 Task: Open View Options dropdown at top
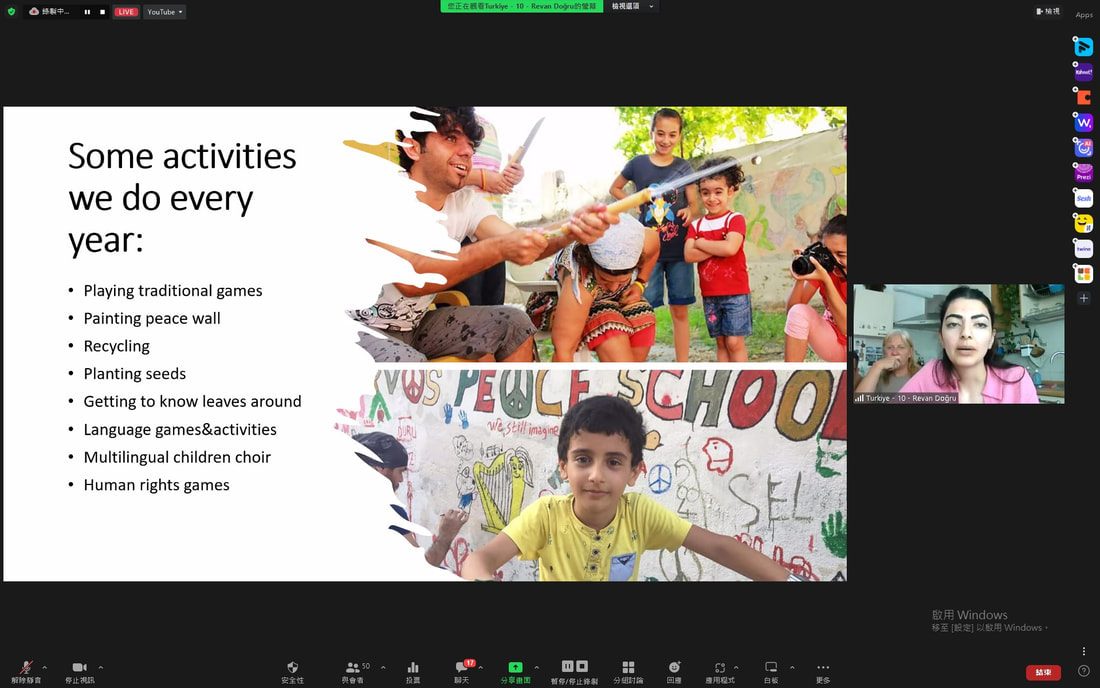[x=632, y=6]
